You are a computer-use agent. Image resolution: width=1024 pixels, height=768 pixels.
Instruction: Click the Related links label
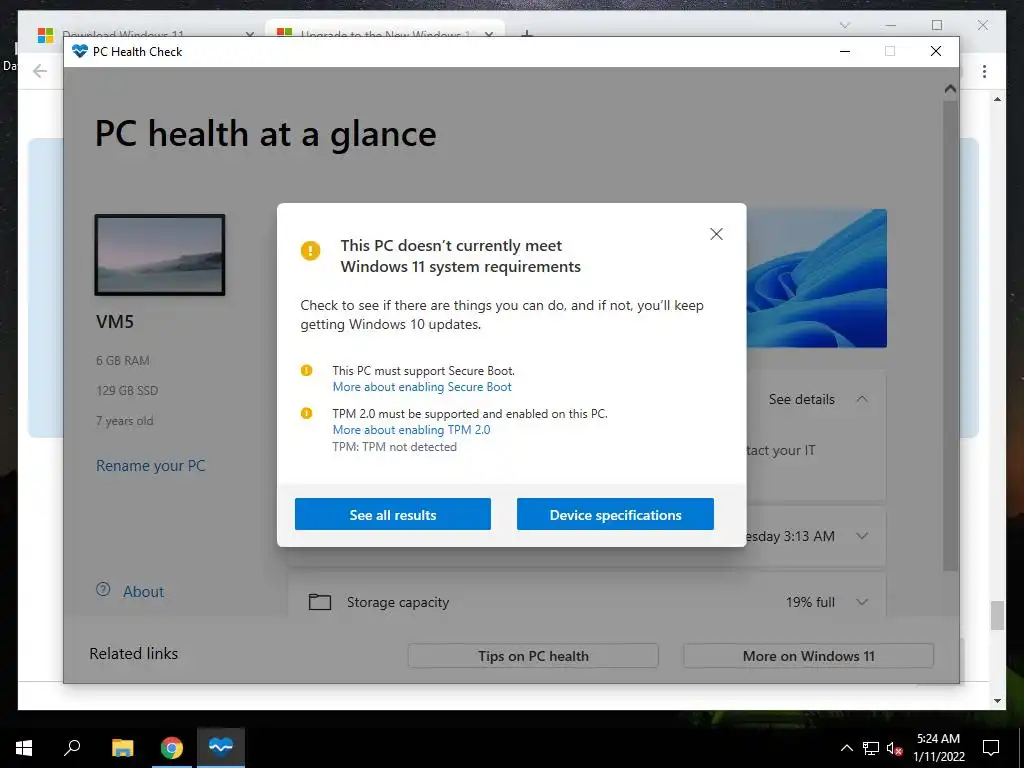133,654
